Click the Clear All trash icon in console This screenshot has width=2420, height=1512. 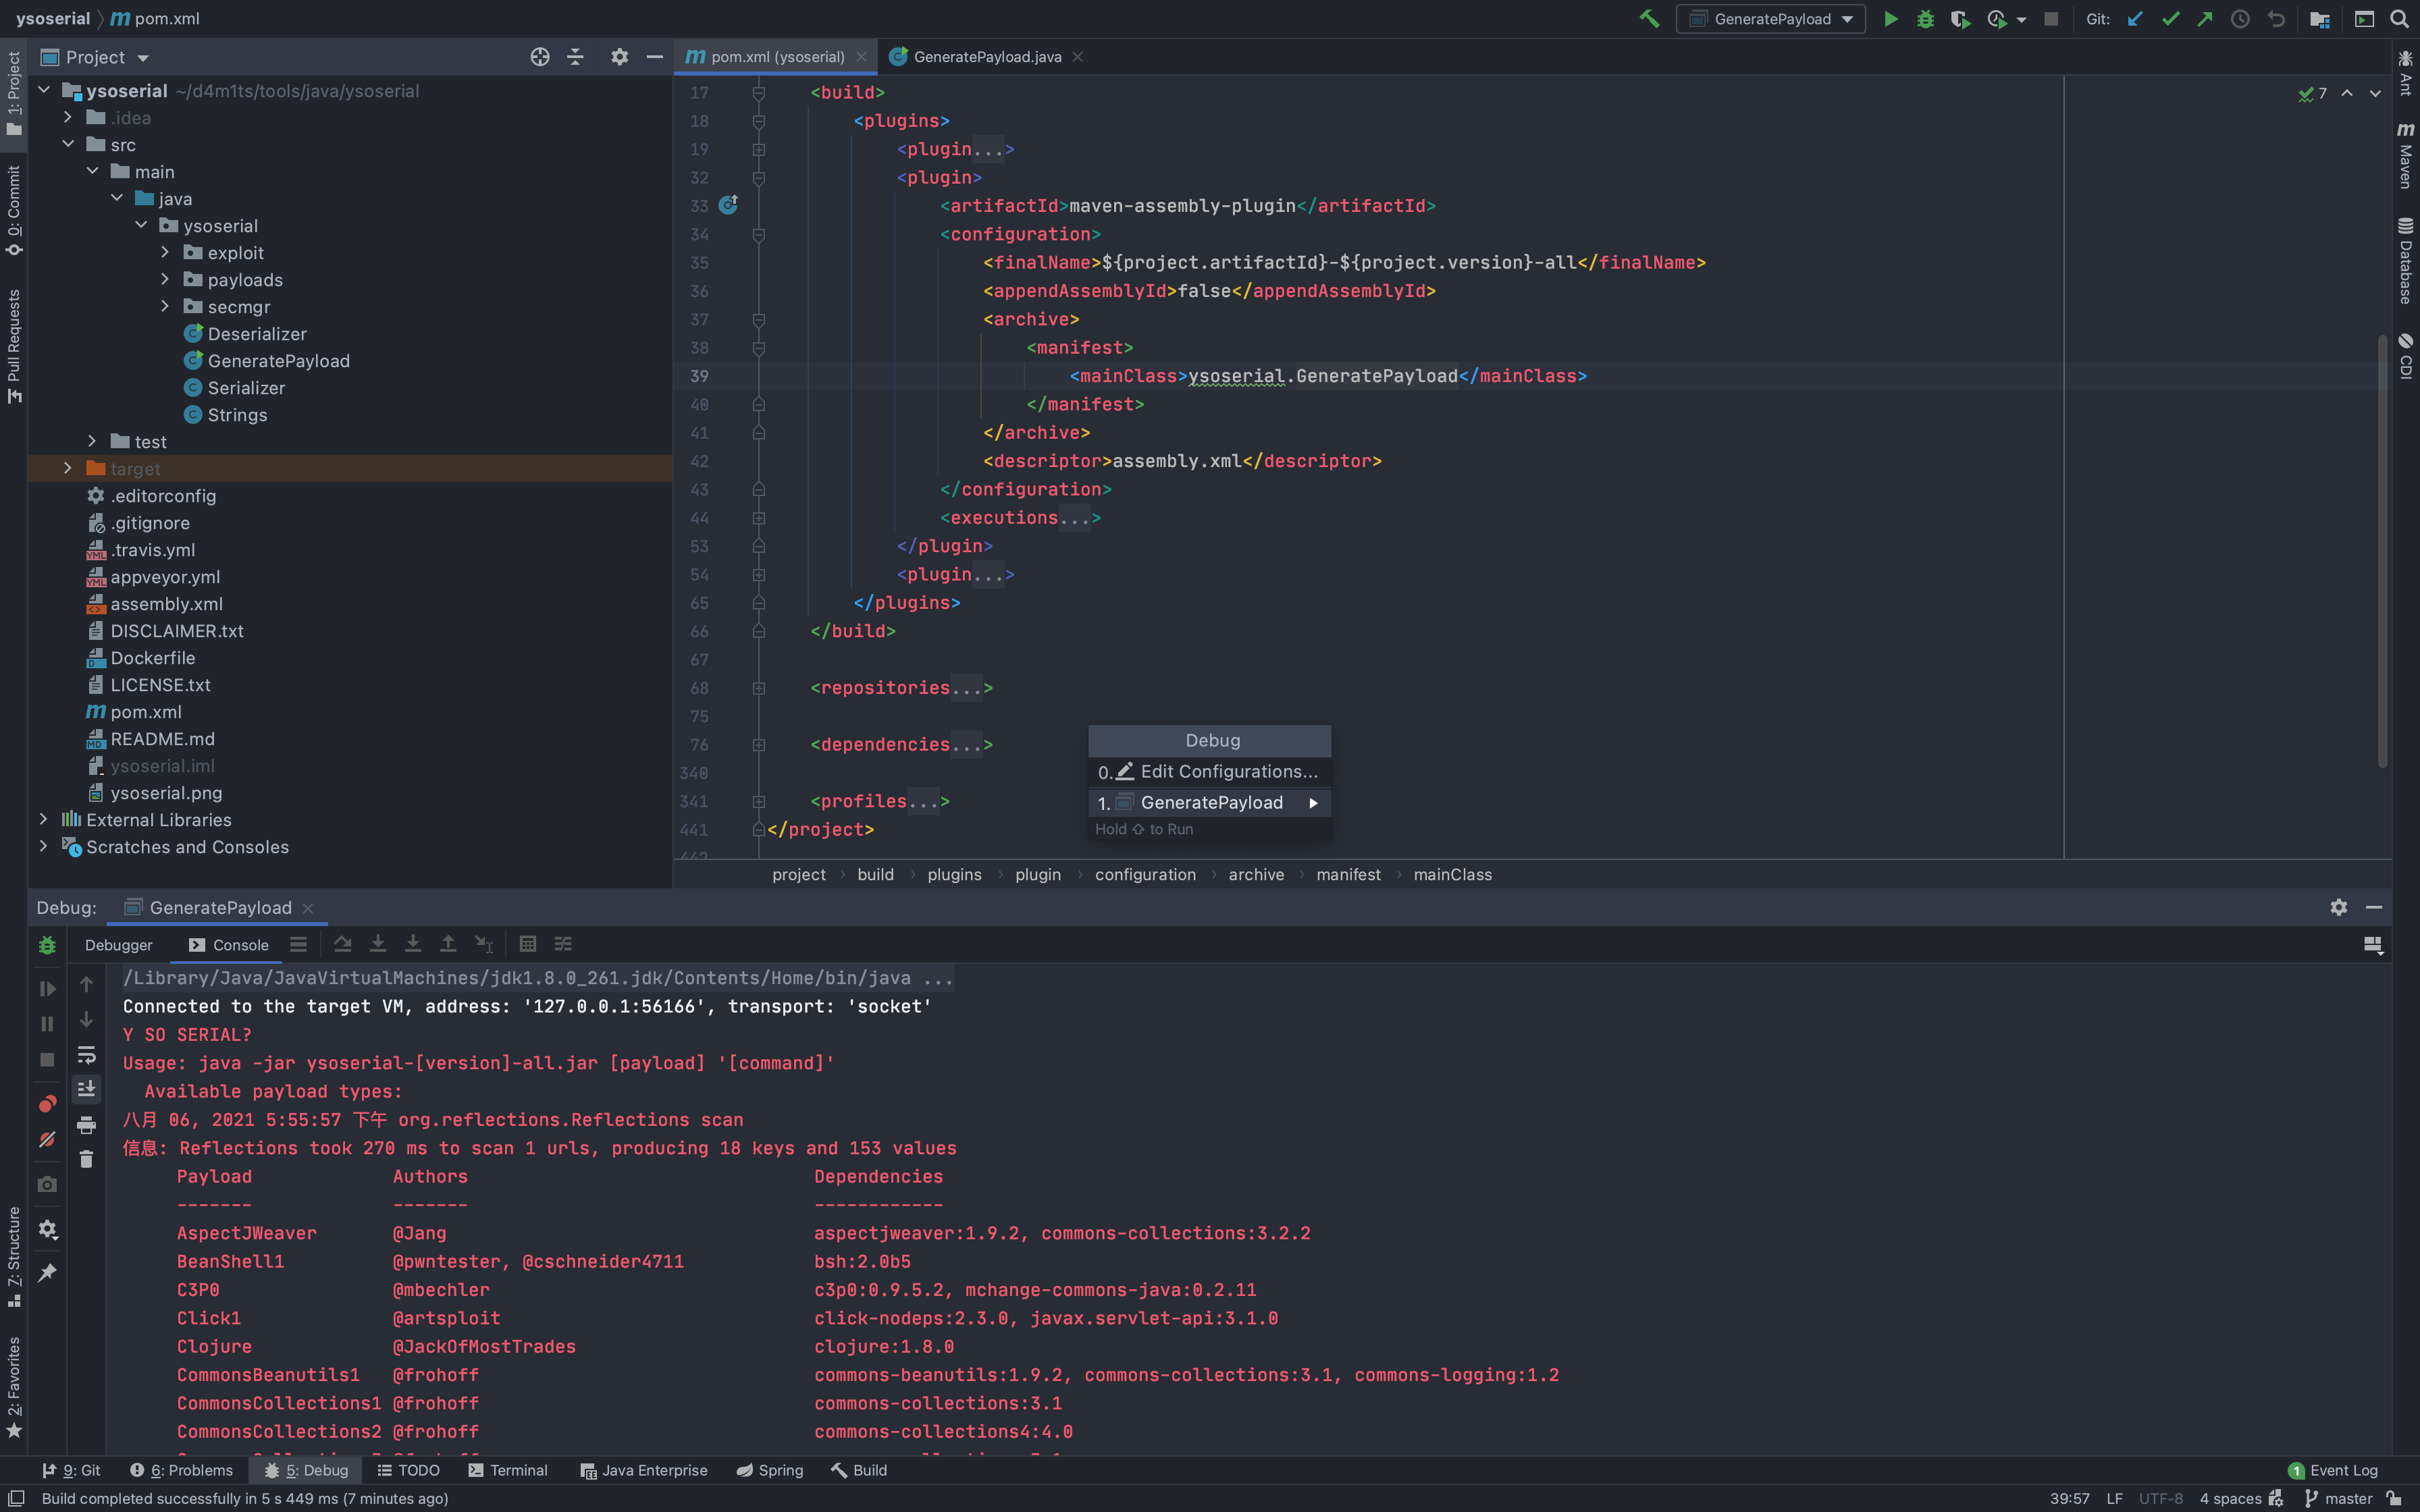click(x=87, y=1159)
